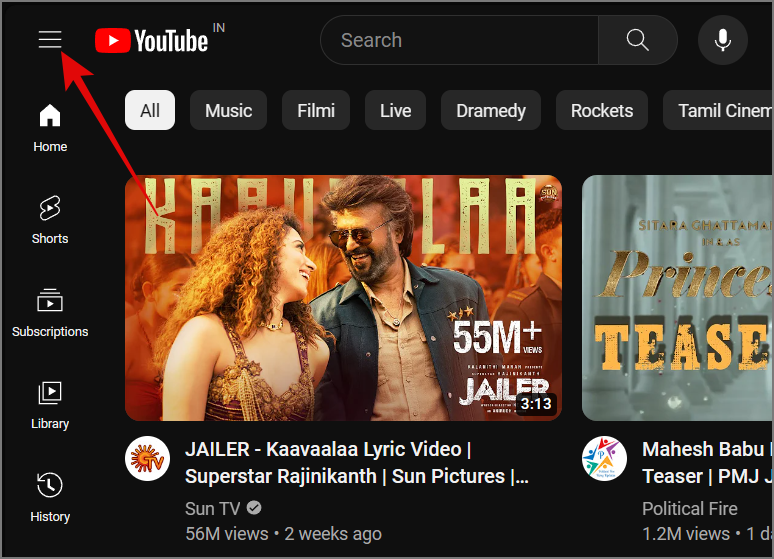Select the Music filter chip
Screen dimensions: 774x559
[x=229, y=110]
